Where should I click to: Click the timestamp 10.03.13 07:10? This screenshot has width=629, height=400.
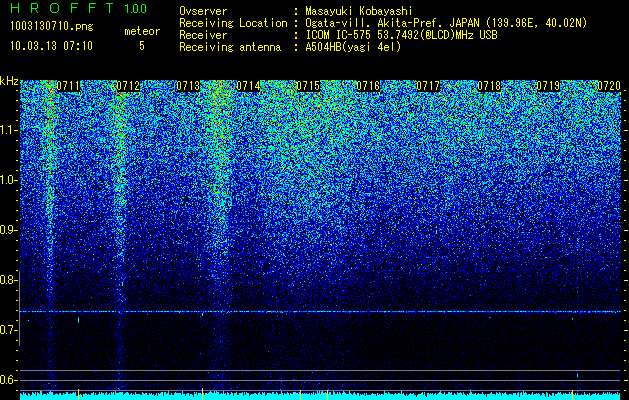coord(51,46)
